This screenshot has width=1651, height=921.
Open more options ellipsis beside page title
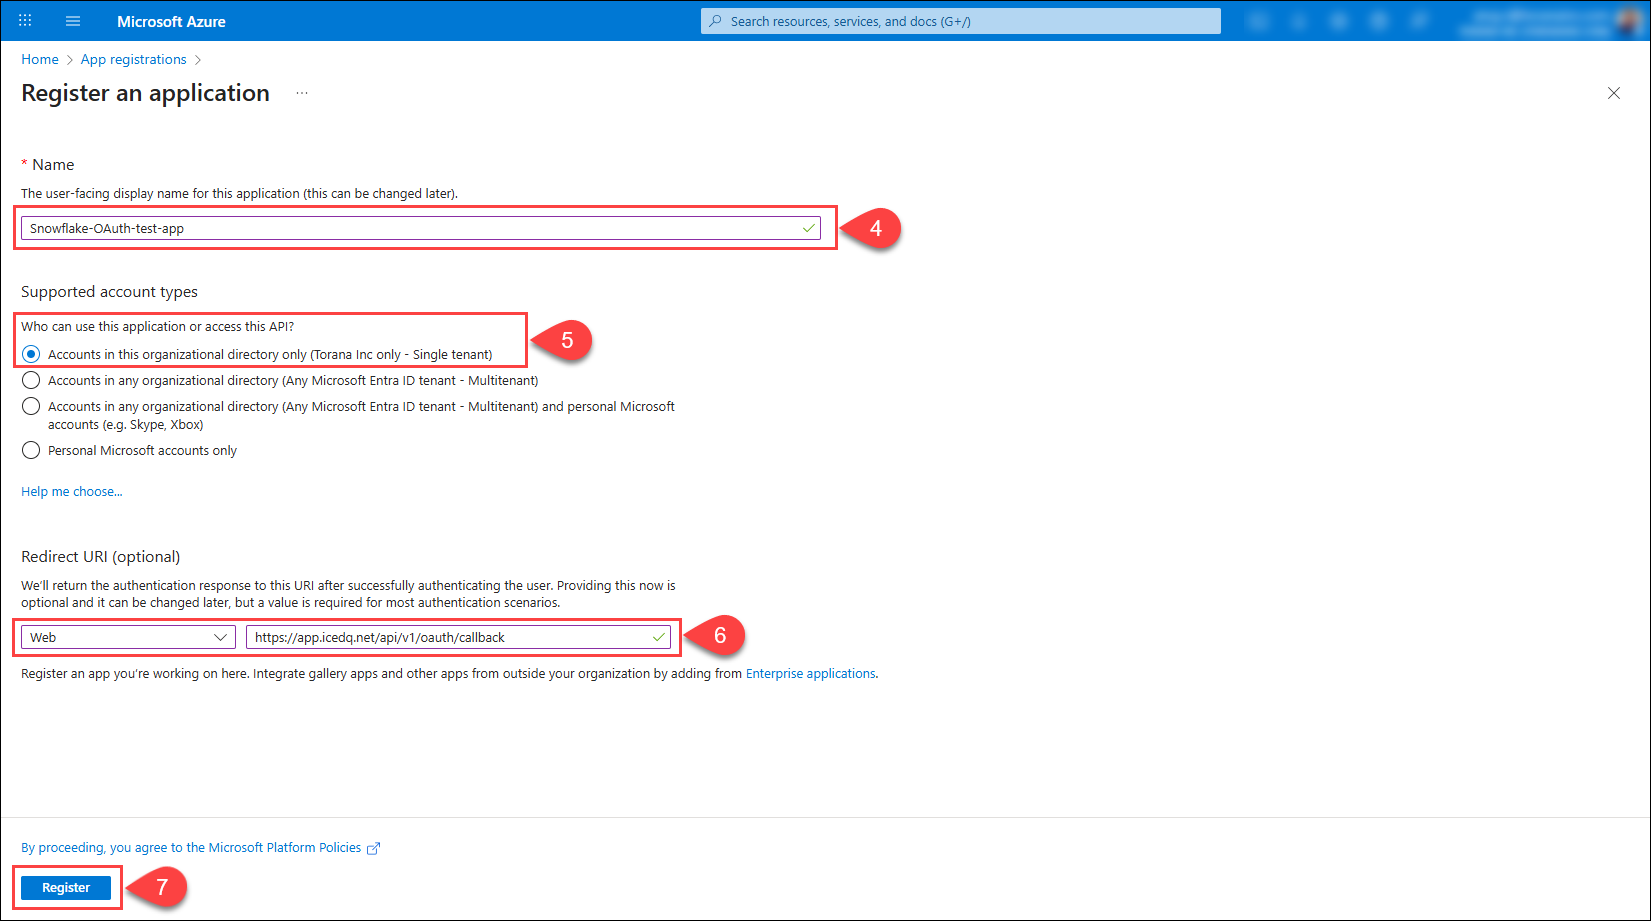302,93
